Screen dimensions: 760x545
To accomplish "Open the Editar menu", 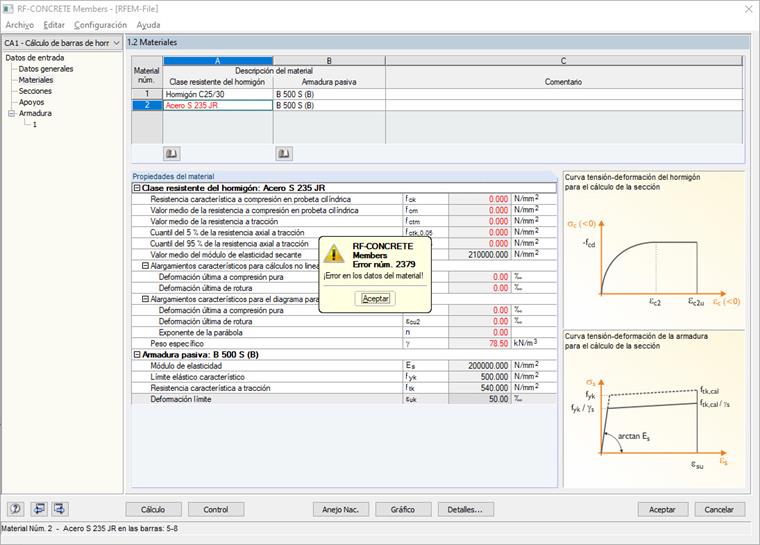I will tap(54, 25).
